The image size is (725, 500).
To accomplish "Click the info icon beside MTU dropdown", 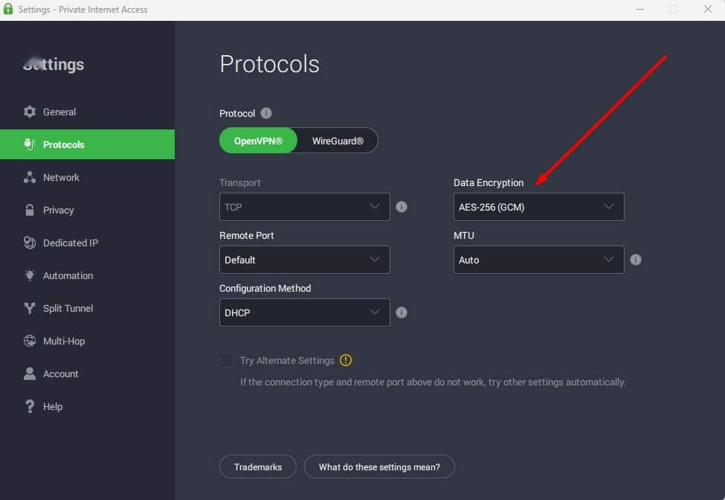I will 635,260.
